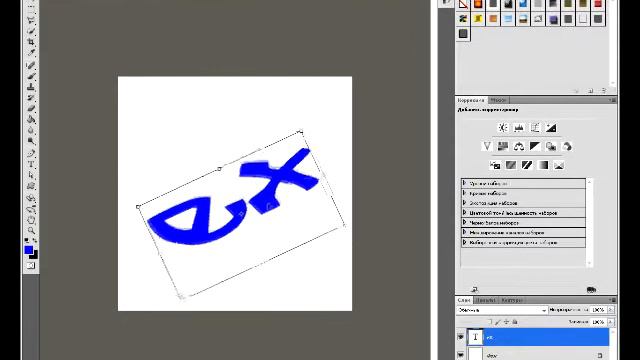Image resolution: width=640 pixels, height=360 pixels.
Task: Select the Brush tool
Action: click(x=31, y=76)
